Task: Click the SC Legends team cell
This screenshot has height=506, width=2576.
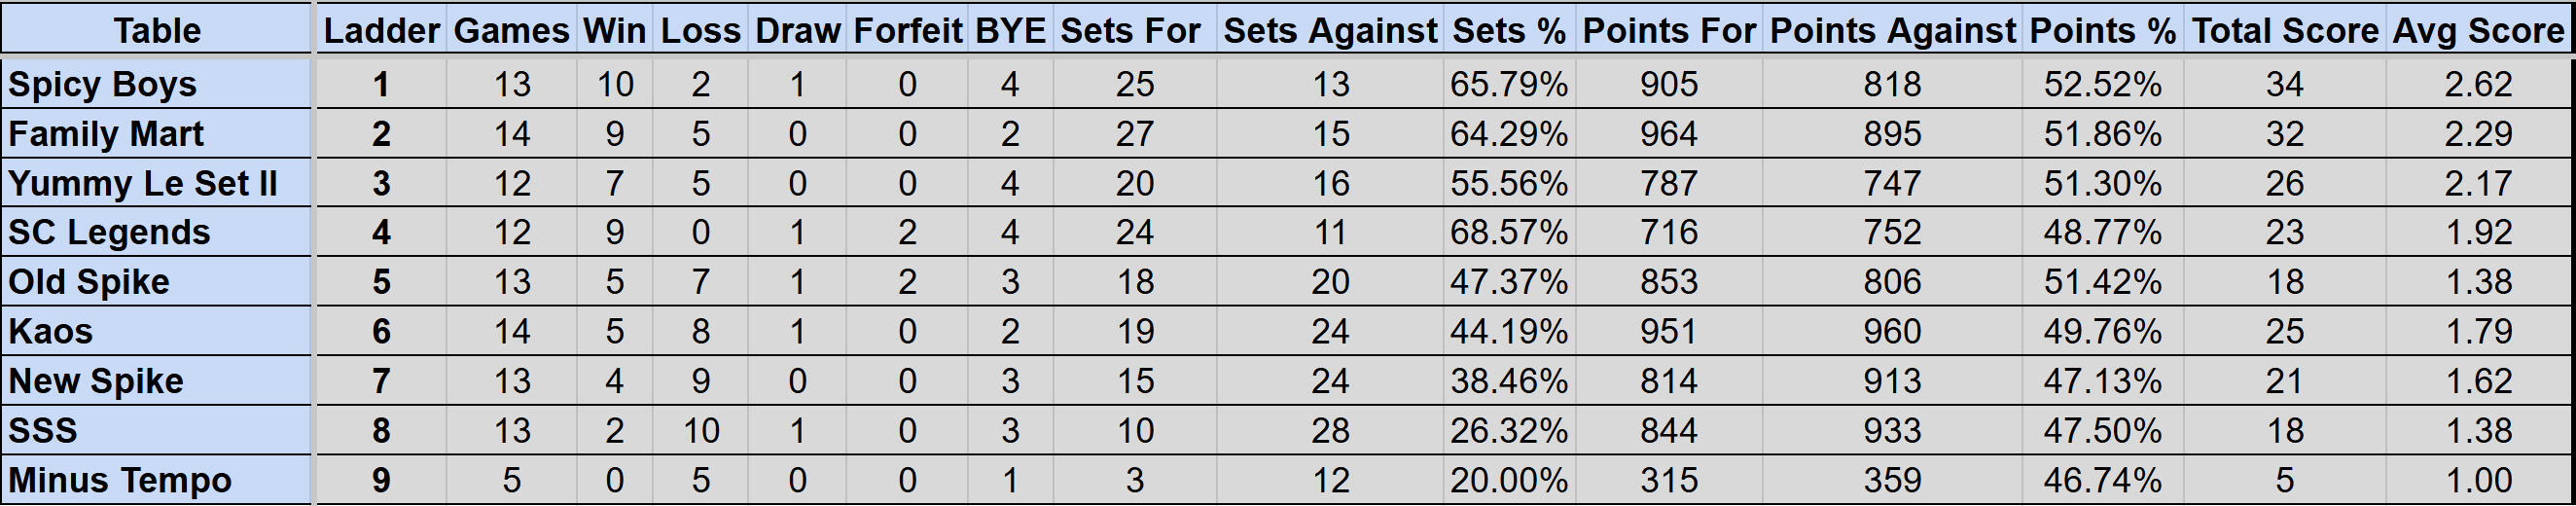Action: point(109,232)
